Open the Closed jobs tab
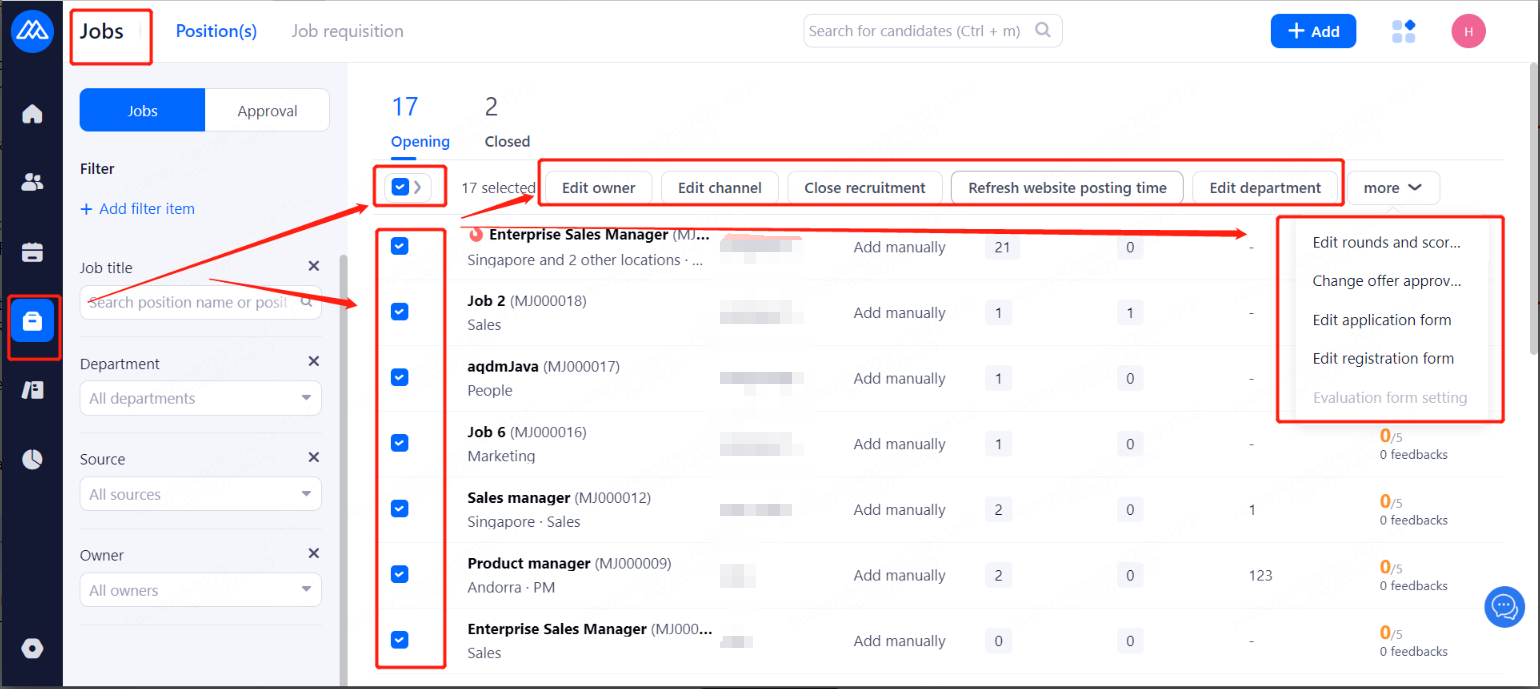Viewport: 1540px width, 689px height. click(x=507, y=122)
